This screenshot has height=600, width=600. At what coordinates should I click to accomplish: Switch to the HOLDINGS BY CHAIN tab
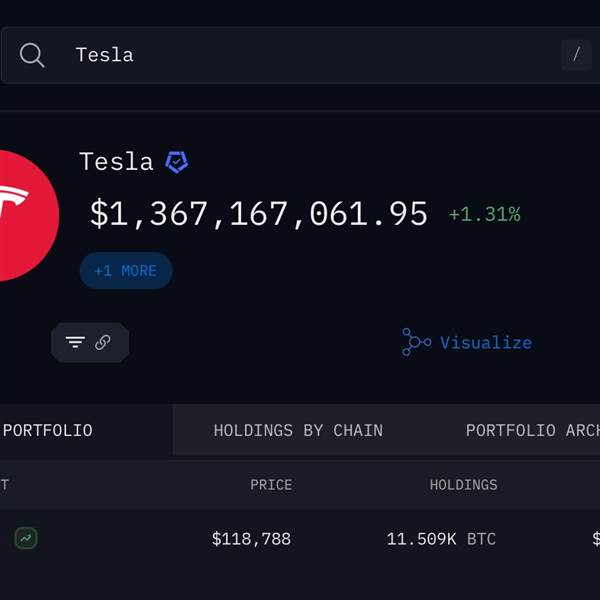(298, 430)
